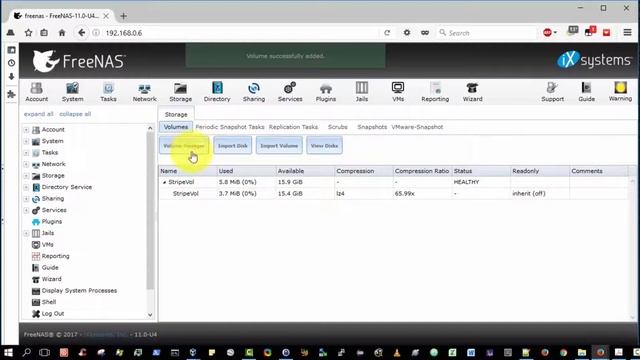640x360 pixels.
Task: Open Windows taskbar search
Action: click(x=27, y=352)
